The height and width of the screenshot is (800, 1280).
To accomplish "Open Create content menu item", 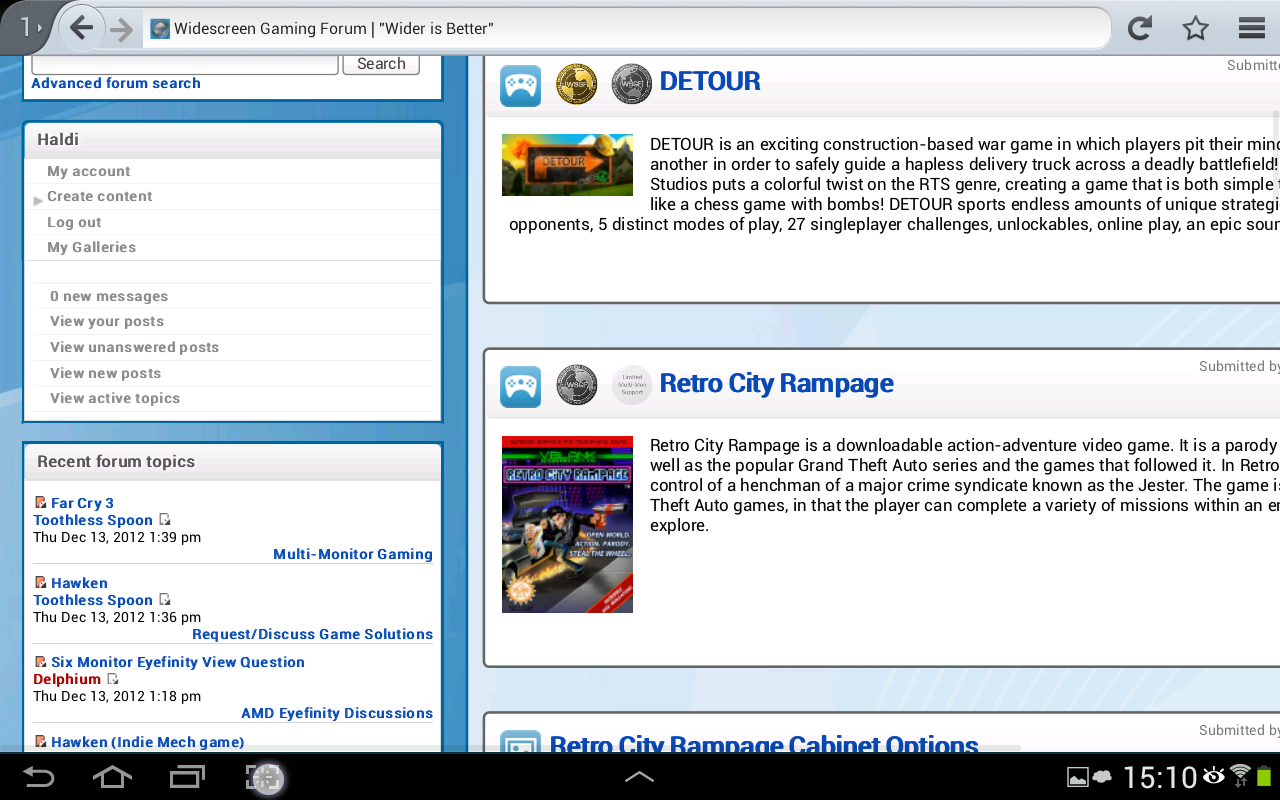I will [x=100, y=196].
